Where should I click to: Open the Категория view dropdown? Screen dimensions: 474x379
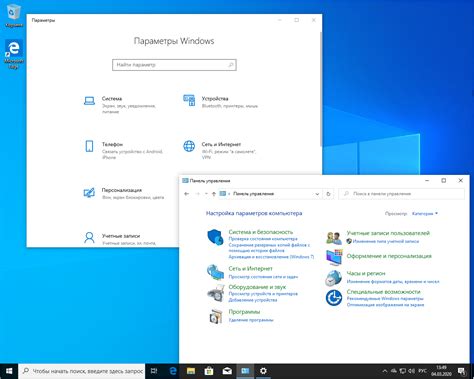click(x=425, y=213)
